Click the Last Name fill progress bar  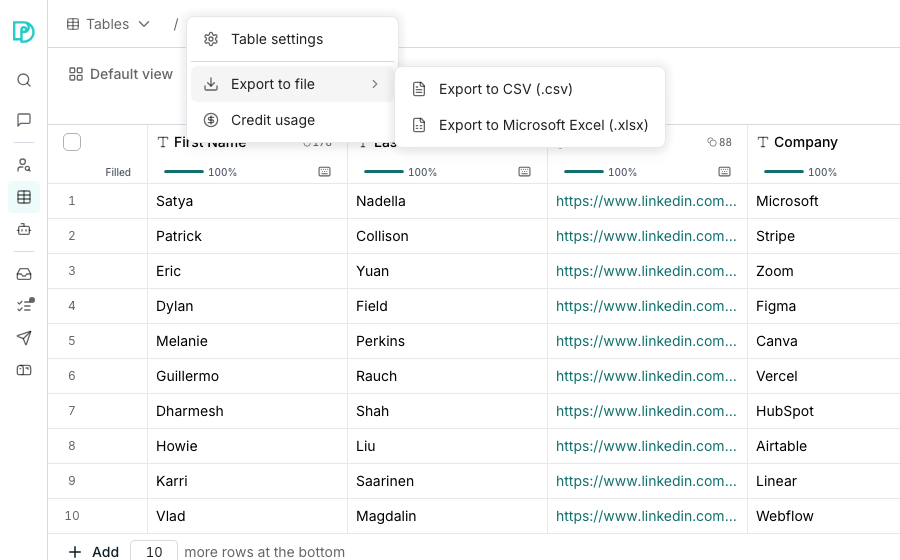[x=383, y=172]
